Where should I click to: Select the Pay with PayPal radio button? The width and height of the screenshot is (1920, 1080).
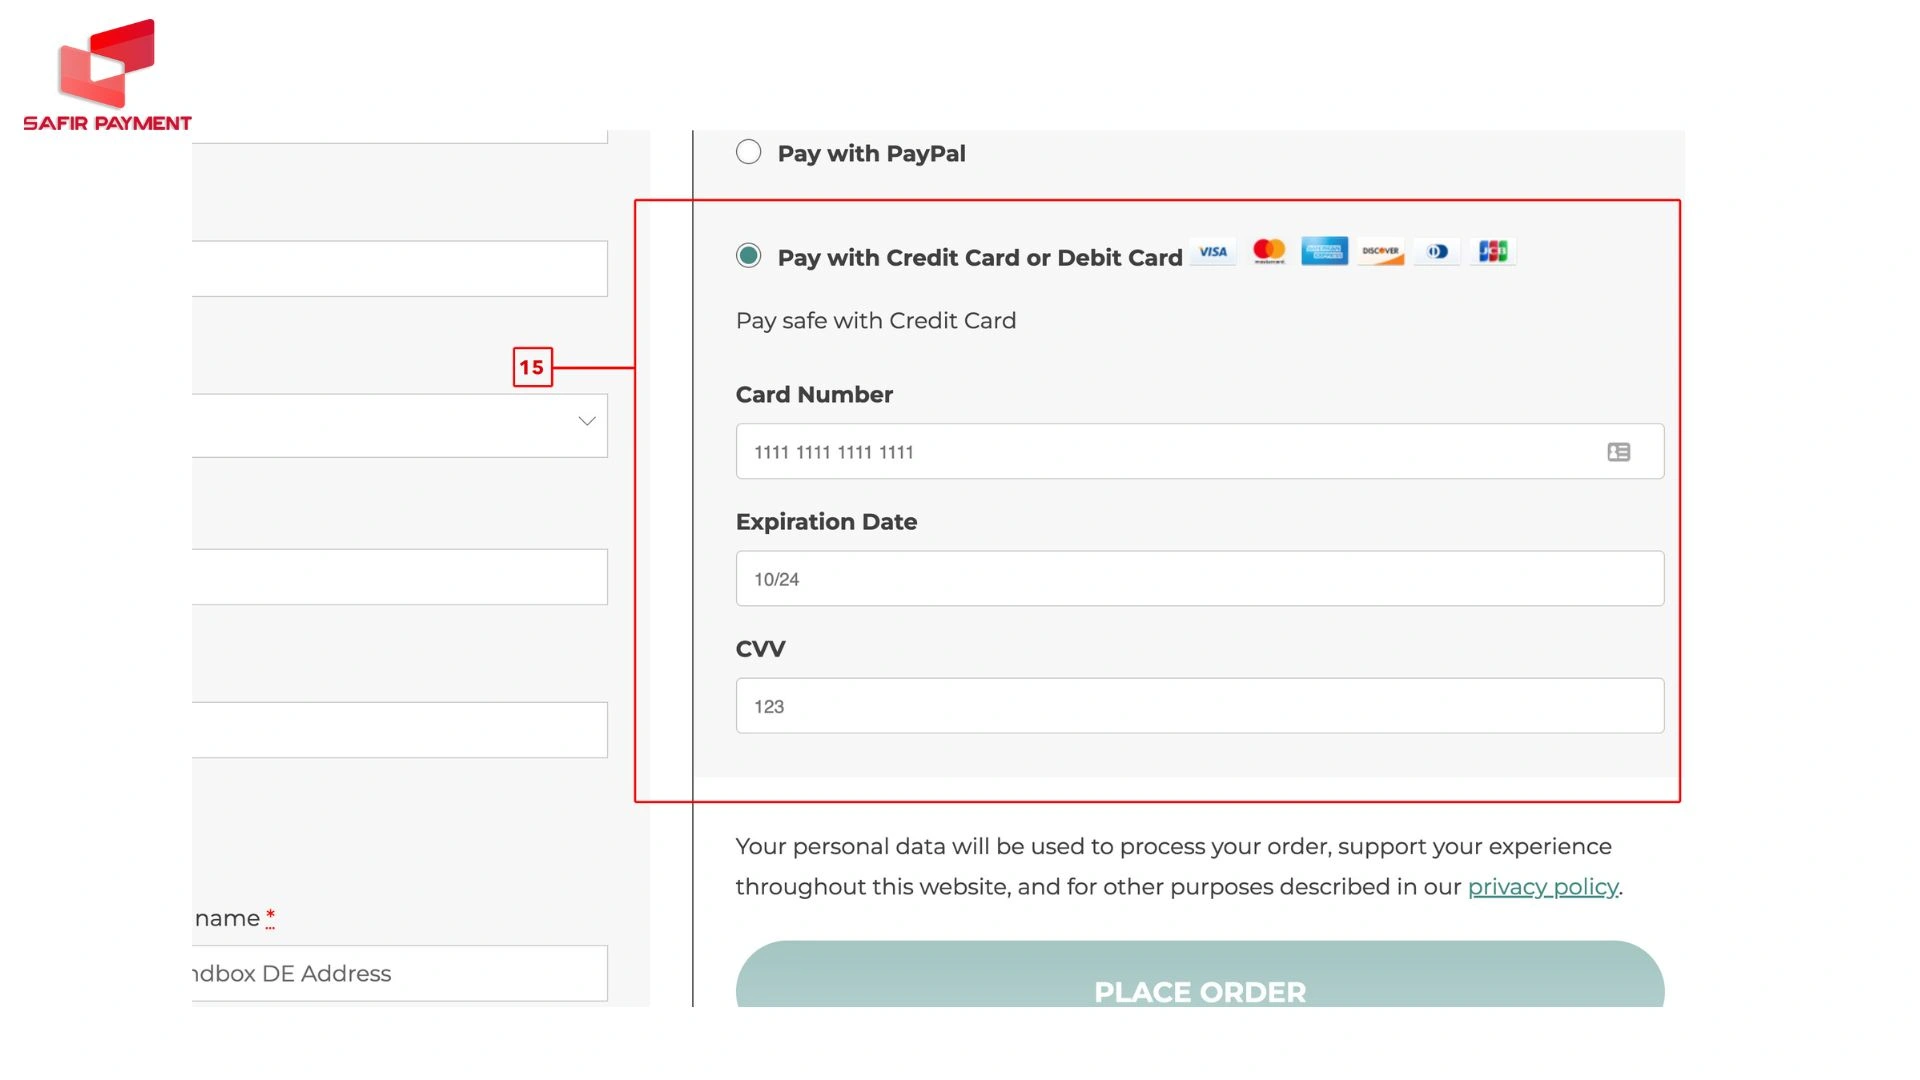coord(748,152)
